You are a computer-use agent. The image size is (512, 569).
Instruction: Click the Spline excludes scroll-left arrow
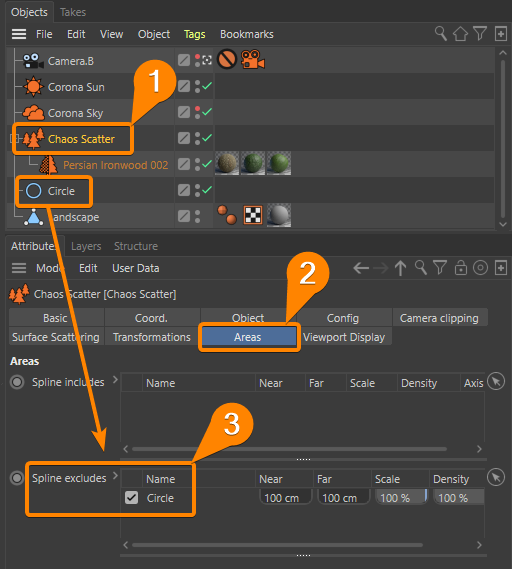point(126,545)
